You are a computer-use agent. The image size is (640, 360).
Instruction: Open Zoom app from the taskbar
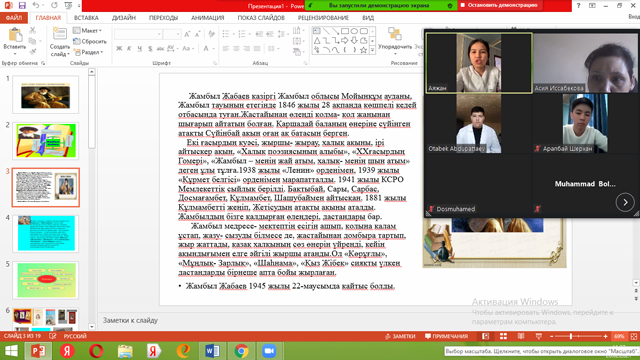tap(269, 351)
